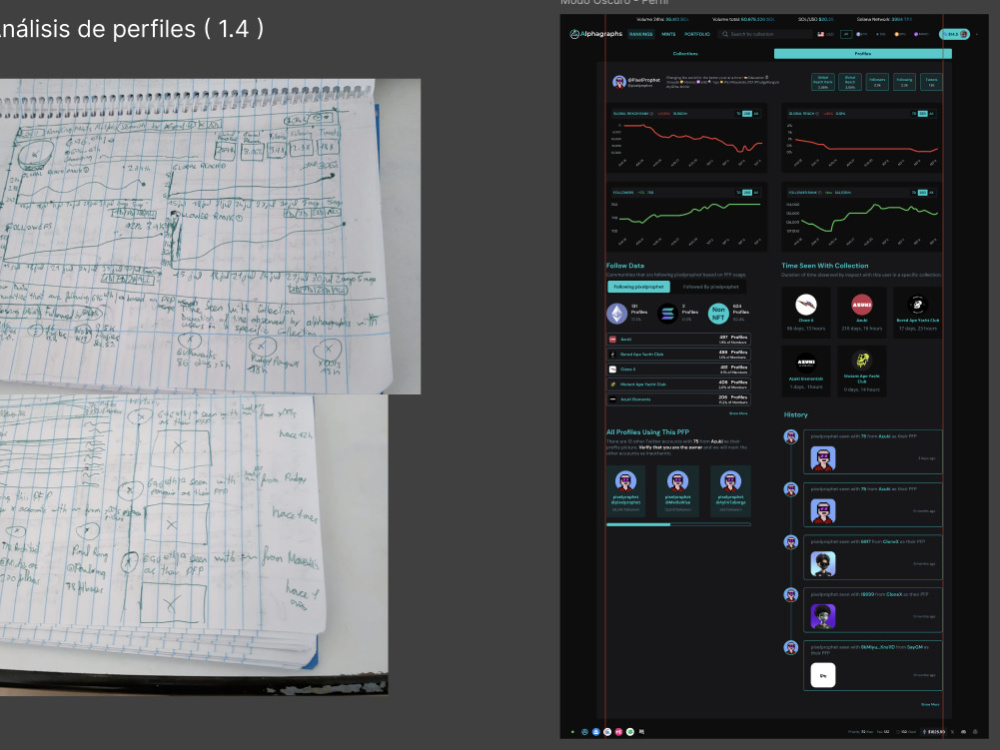Click info icon next to Follower Rank title
Image resolution: width=1000 pixels, height=750 pixels.
pyautogui.click(x=820, y=192)
